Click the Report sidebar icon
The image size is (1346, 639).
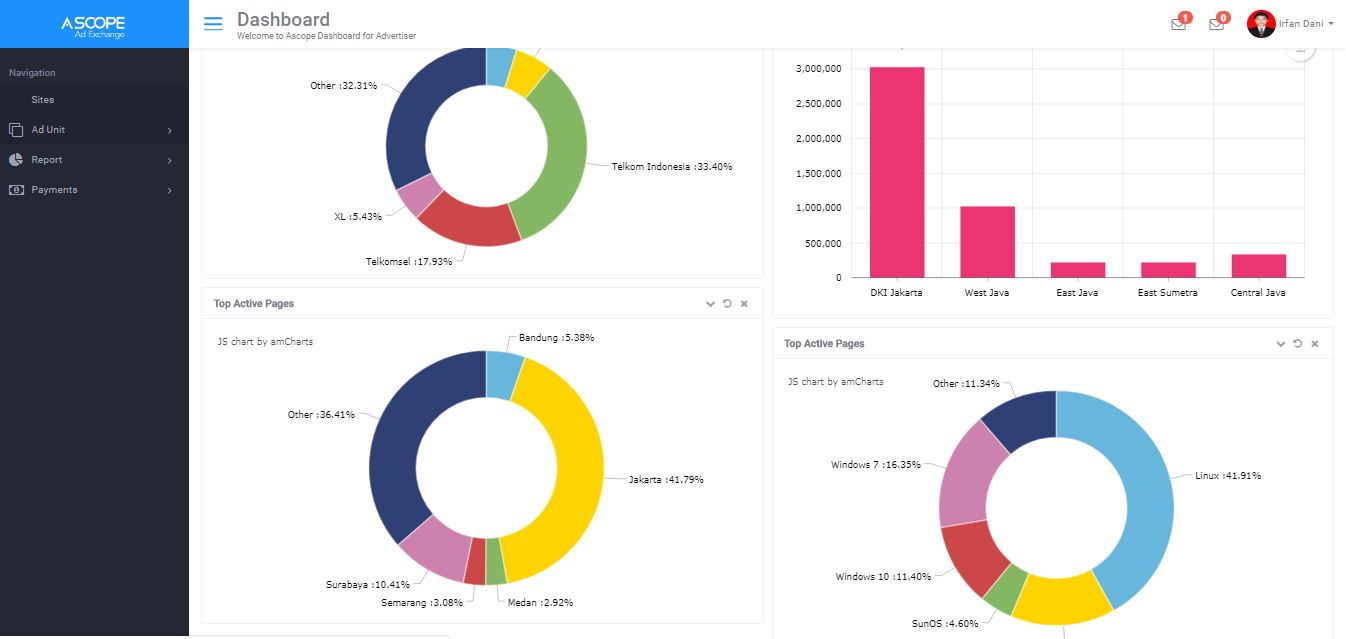14,159
